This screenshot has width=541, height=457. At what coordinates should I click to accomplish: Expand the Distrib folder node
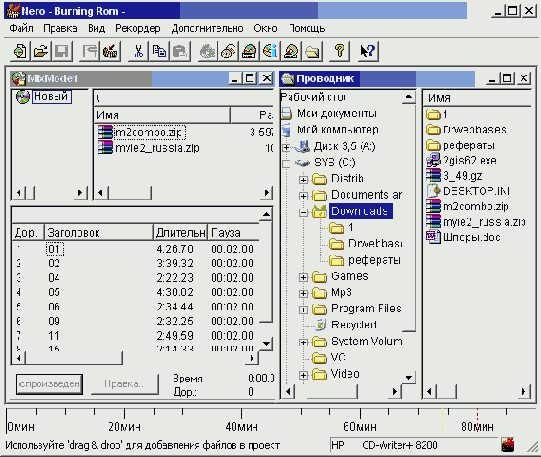pyautogui.click(x=303, y=180)
